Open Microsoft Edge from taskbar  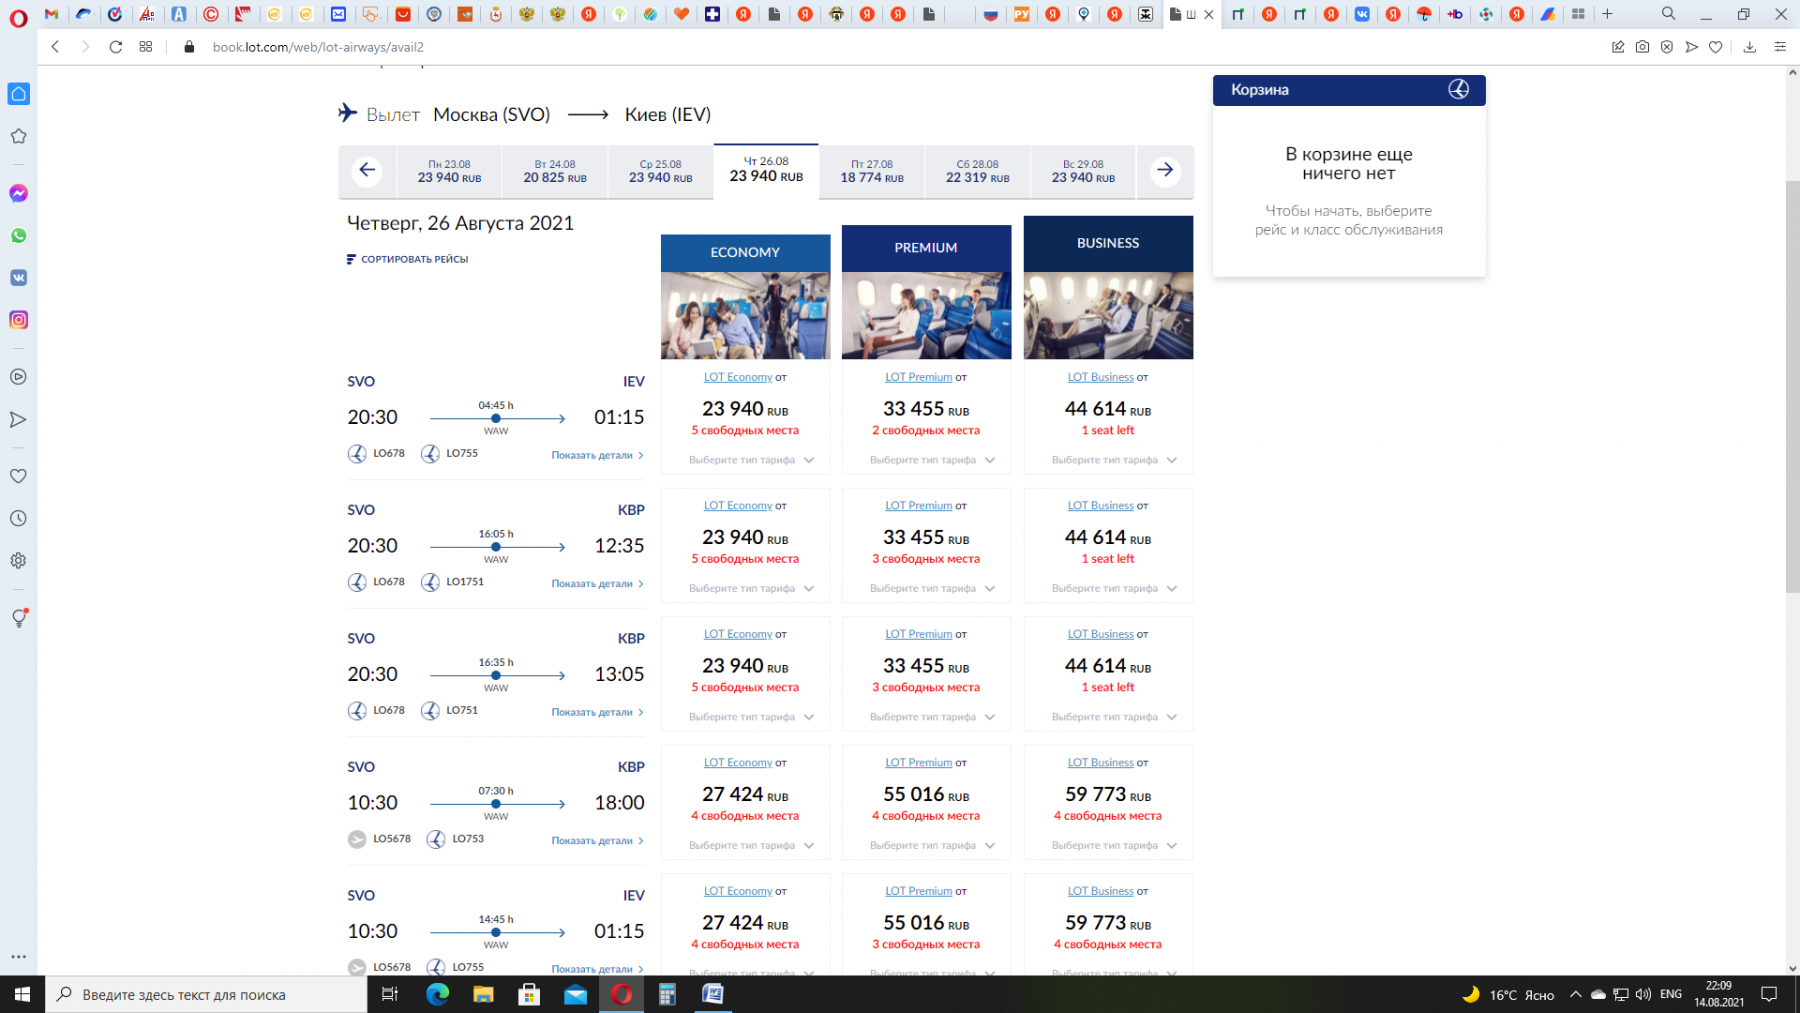click(x=437, y=994)
